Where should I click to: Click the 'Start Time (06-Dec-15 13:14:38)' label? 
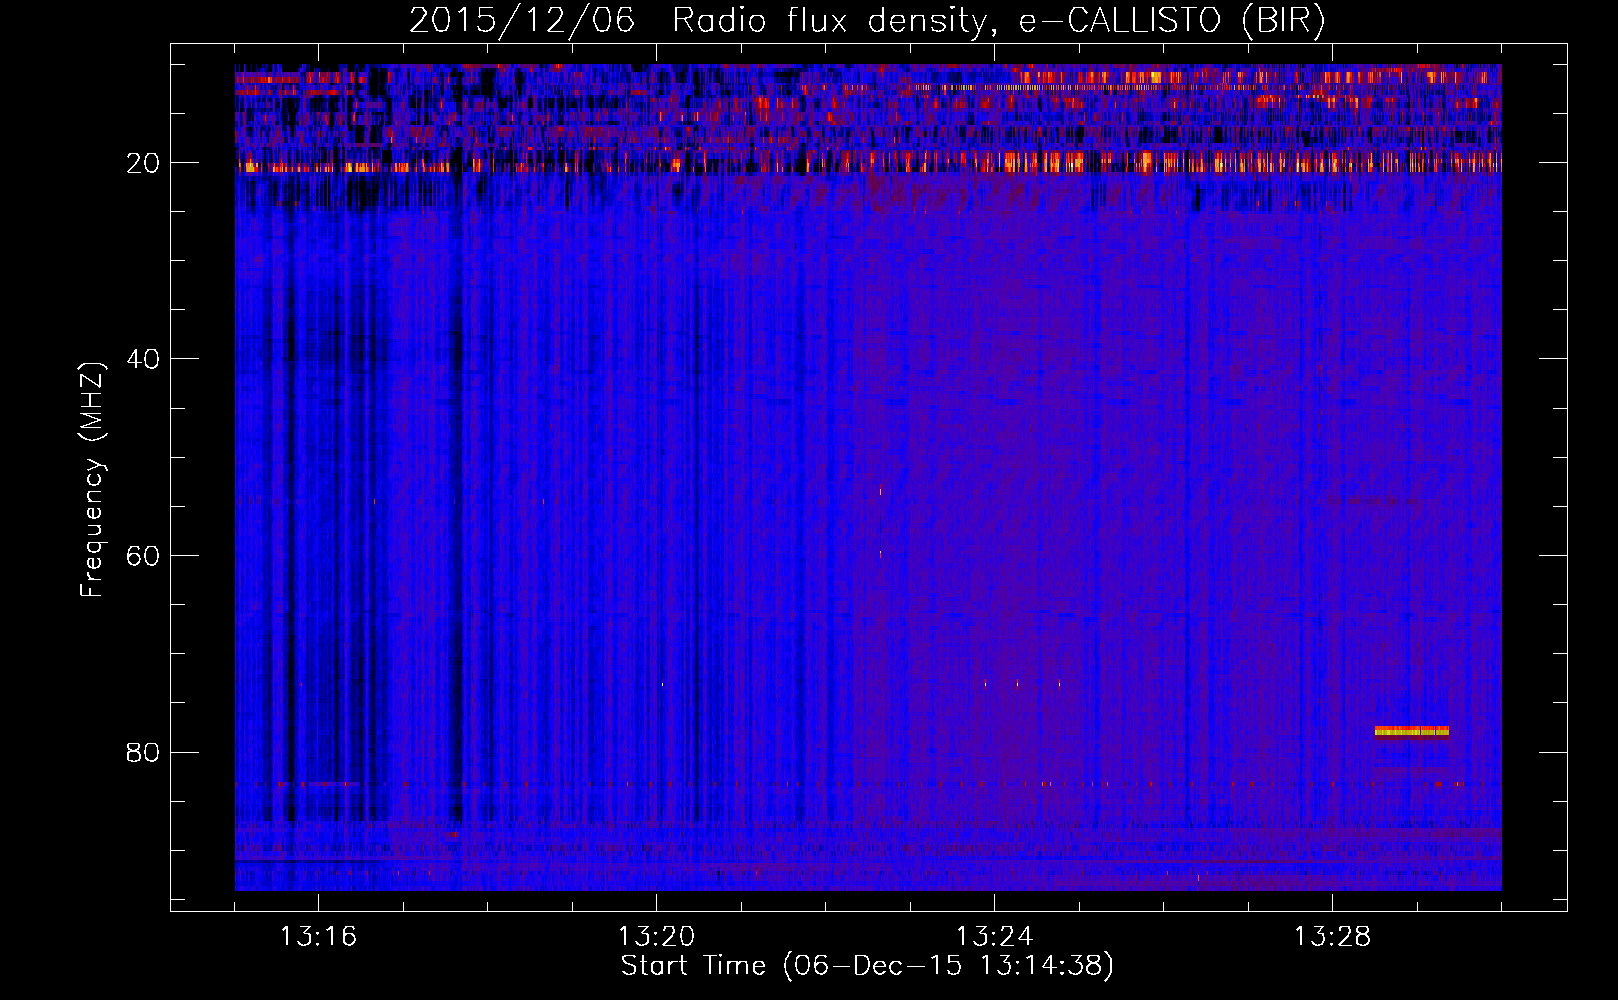(867, 965)
